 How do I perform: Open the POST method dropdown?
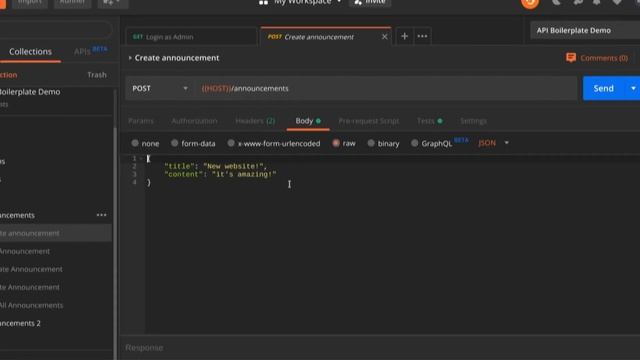160,88
